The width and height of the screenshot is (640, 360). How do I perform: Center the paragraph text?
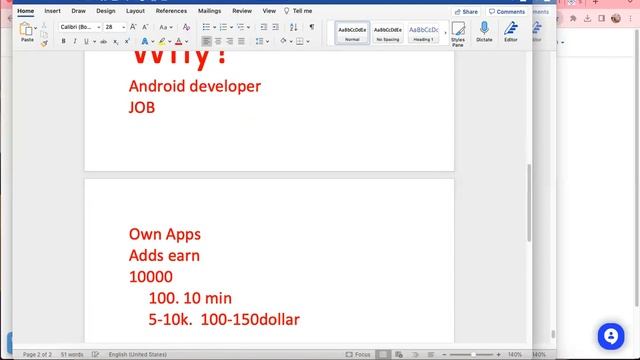(x=218, y=41)
